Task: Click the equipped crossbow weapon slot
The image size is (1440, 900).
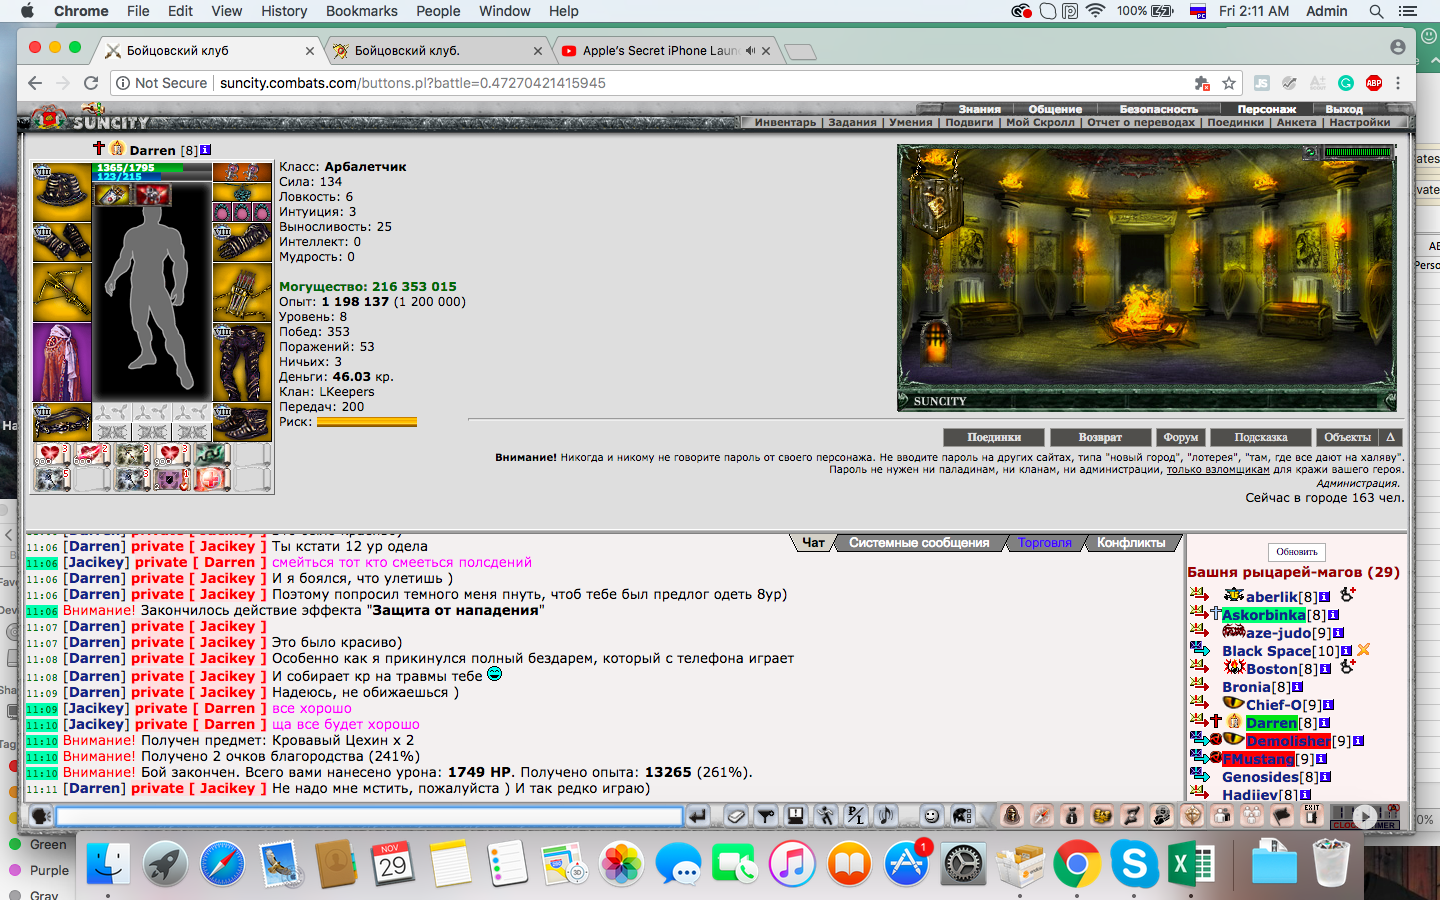Action: [x=62, y=292]
